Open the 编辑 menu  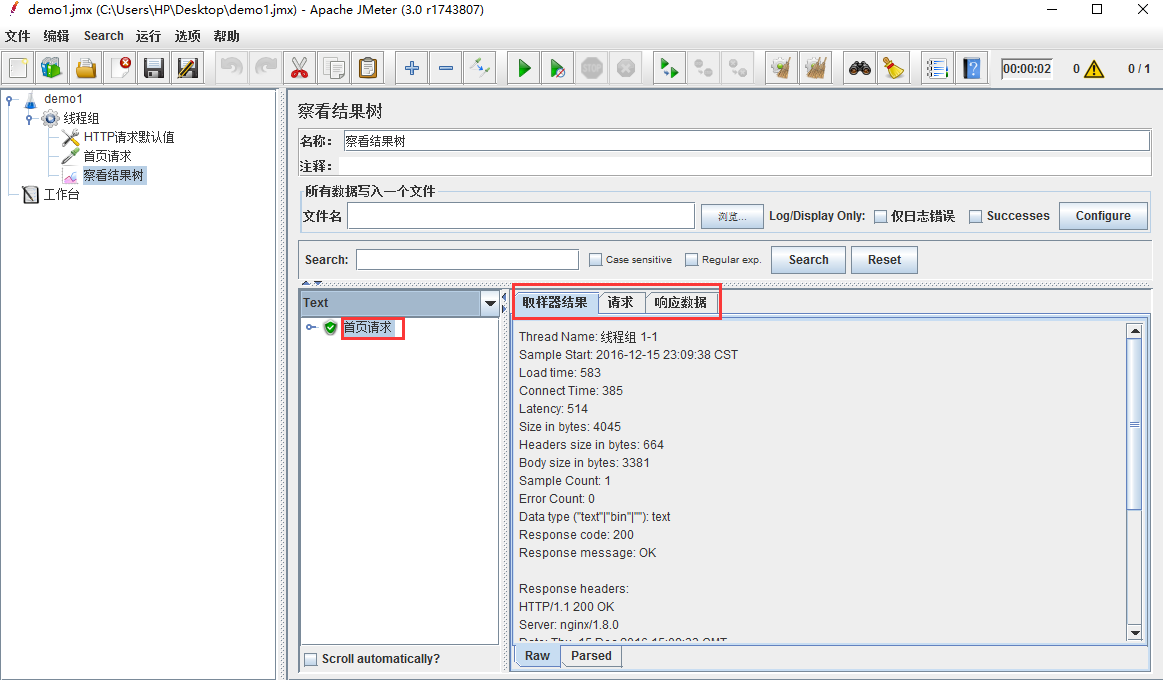(56, 36)
